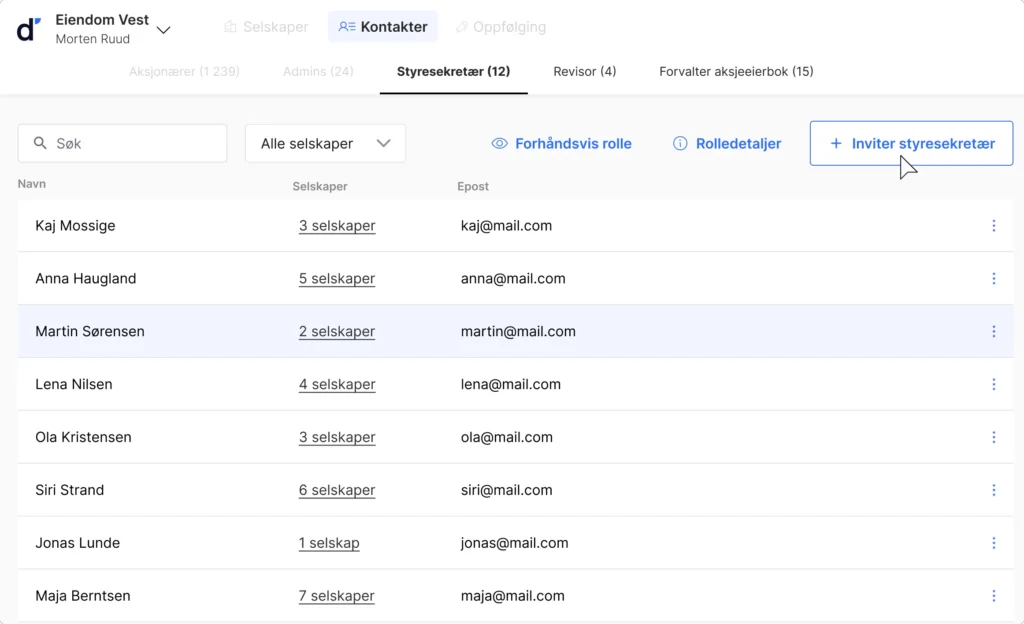Show Rolledetaljer info
Screen dimensions: 1024x624
pyautogui.click(x=727, y=144)
